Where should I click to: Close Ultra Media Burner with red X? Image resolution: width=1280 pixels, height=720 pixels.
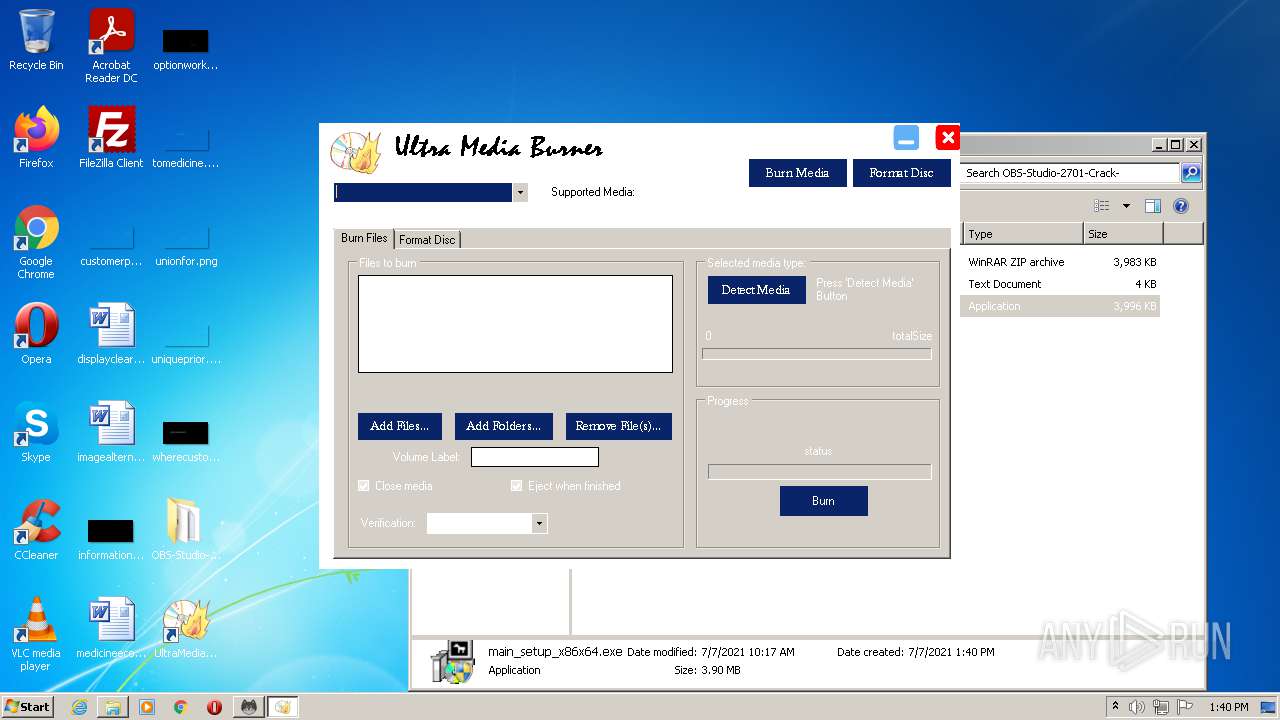click(947, 138)
